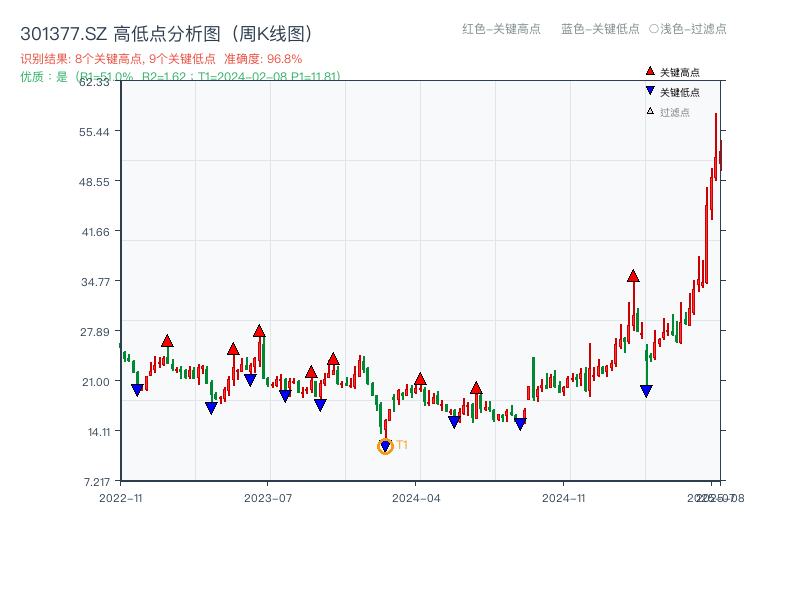Click the 14.11 y-axis label
Screen dimensions: 800x600
click(98, 432)
